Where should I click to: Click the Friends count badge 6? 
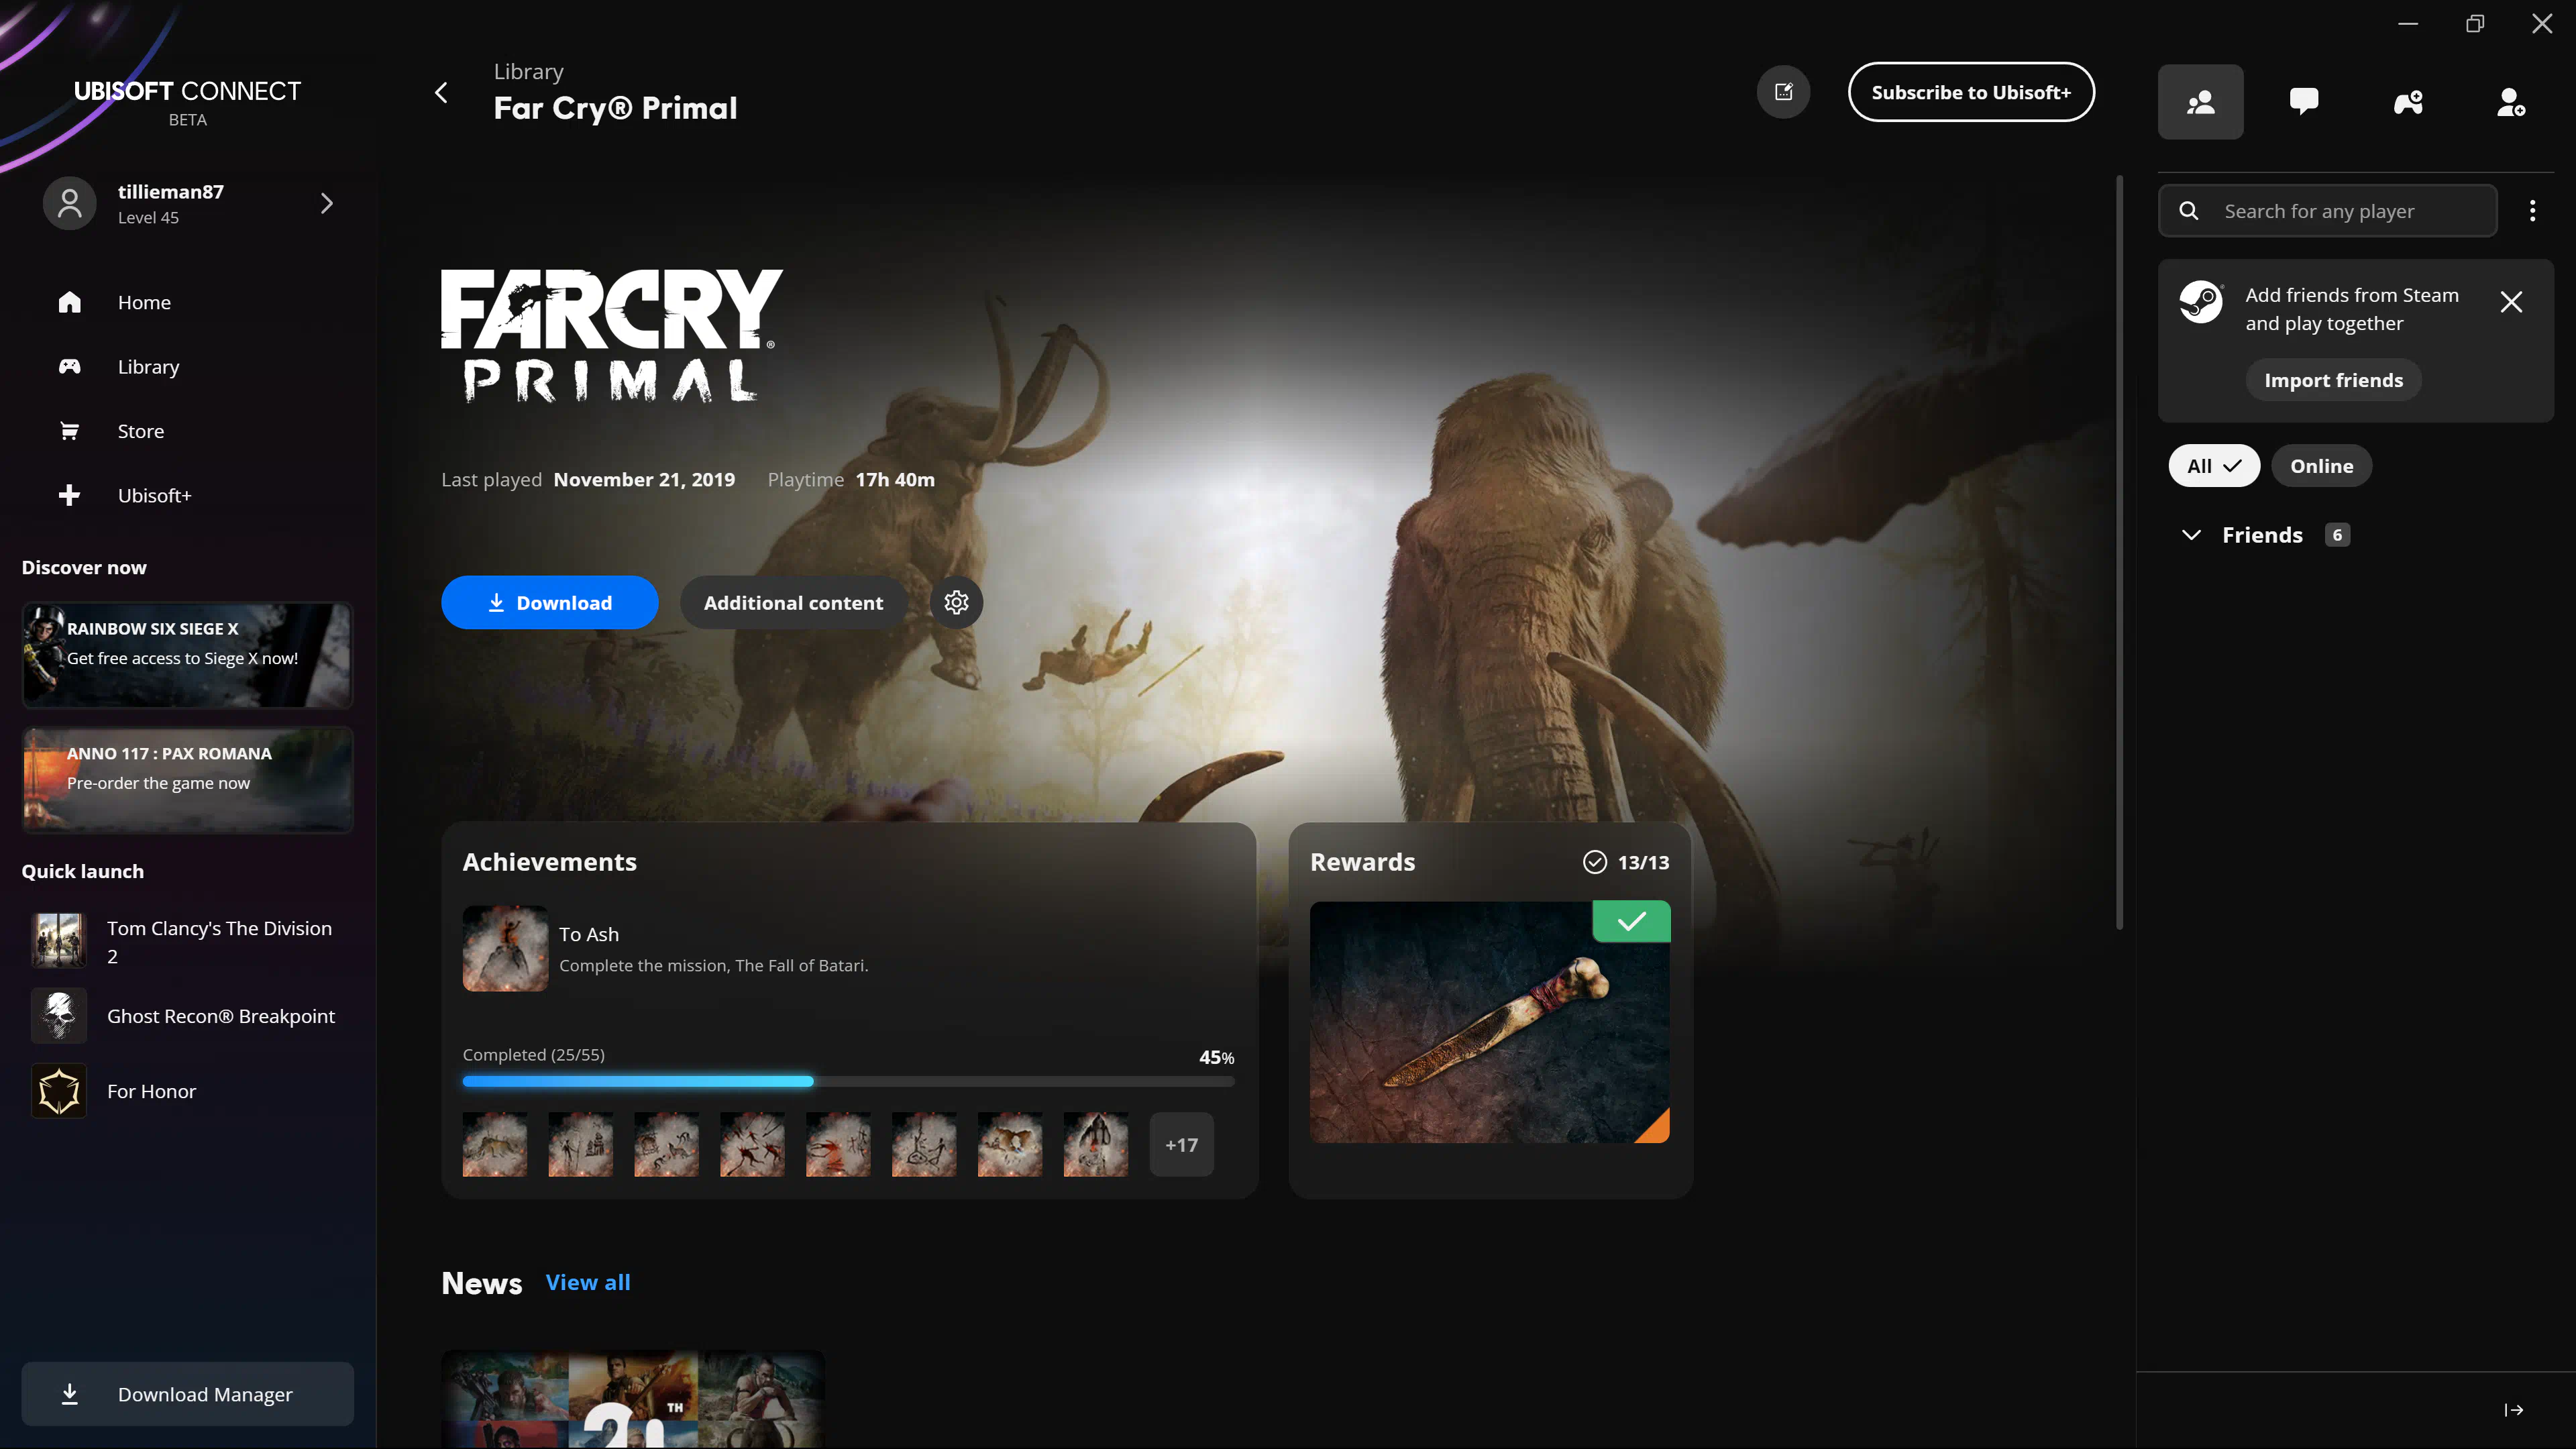click(x=2337, y=535)
